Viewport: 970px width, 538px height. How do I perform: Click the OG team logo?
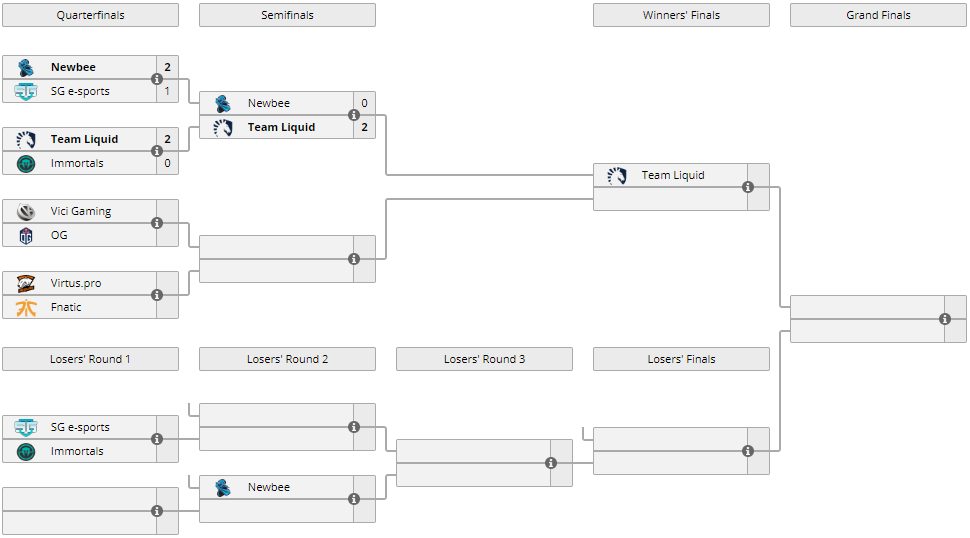pos(26,235)
